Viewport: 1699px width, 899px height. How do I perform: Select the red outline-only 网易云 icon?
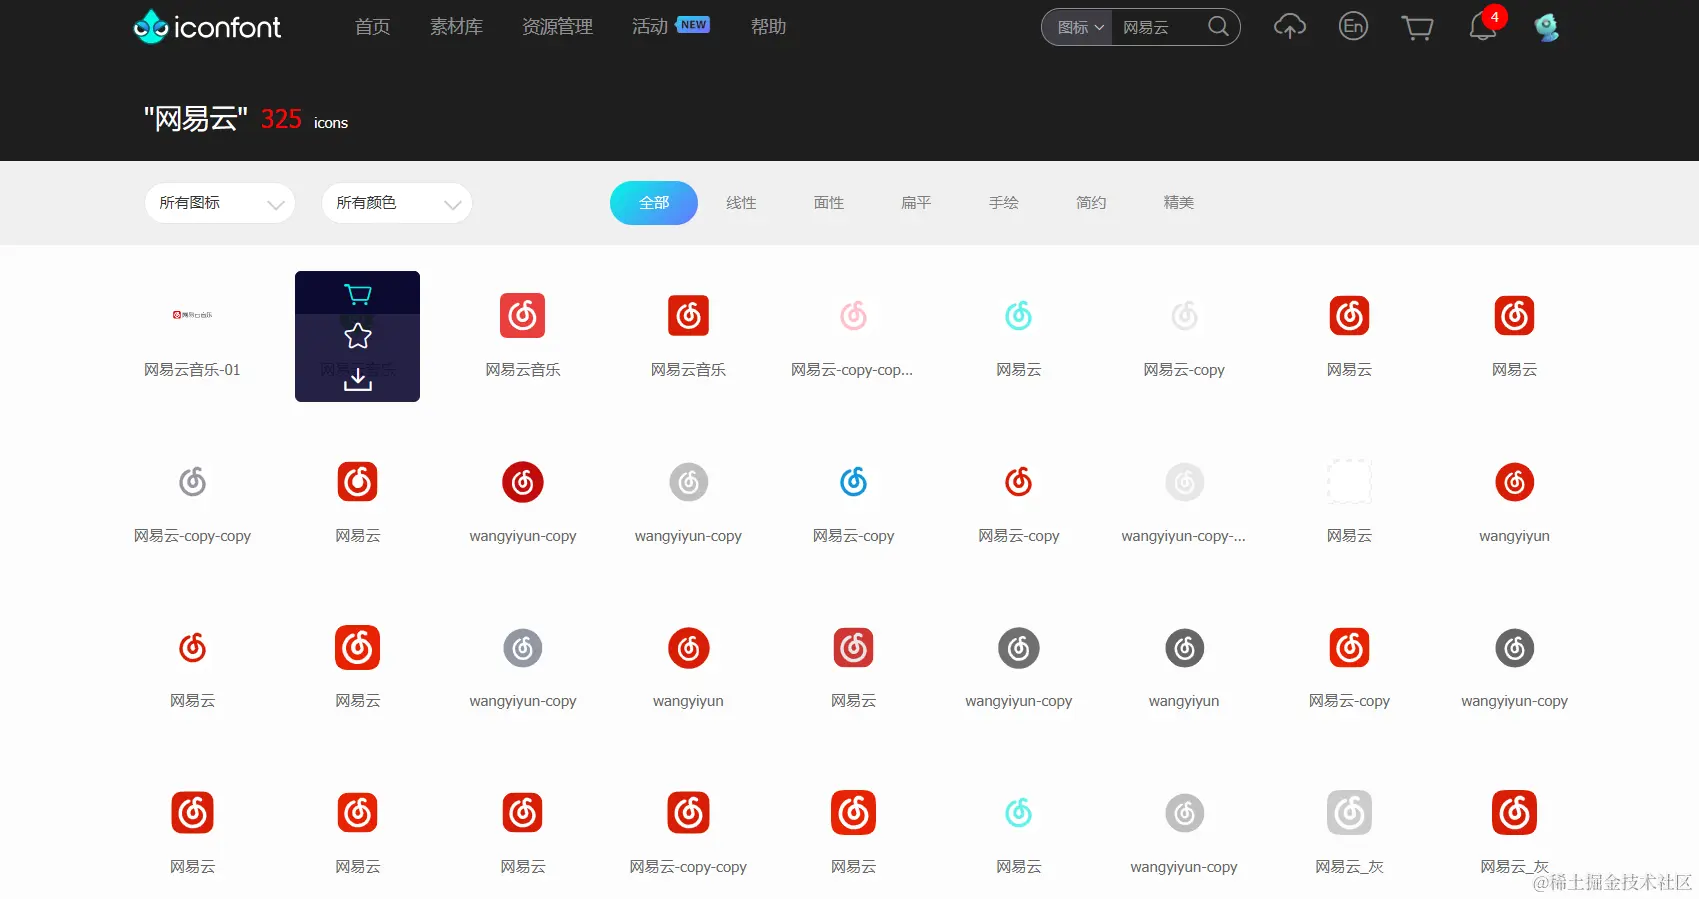click(x=192, y=648)
